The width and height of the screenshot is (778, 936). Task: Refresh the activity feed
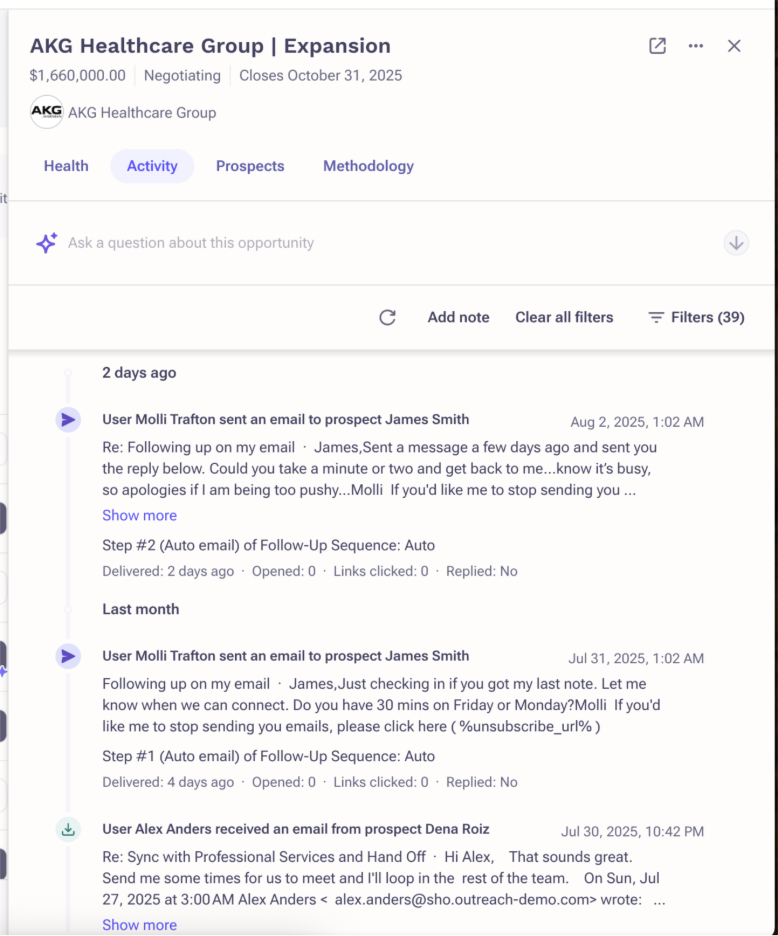coord(388,318)
